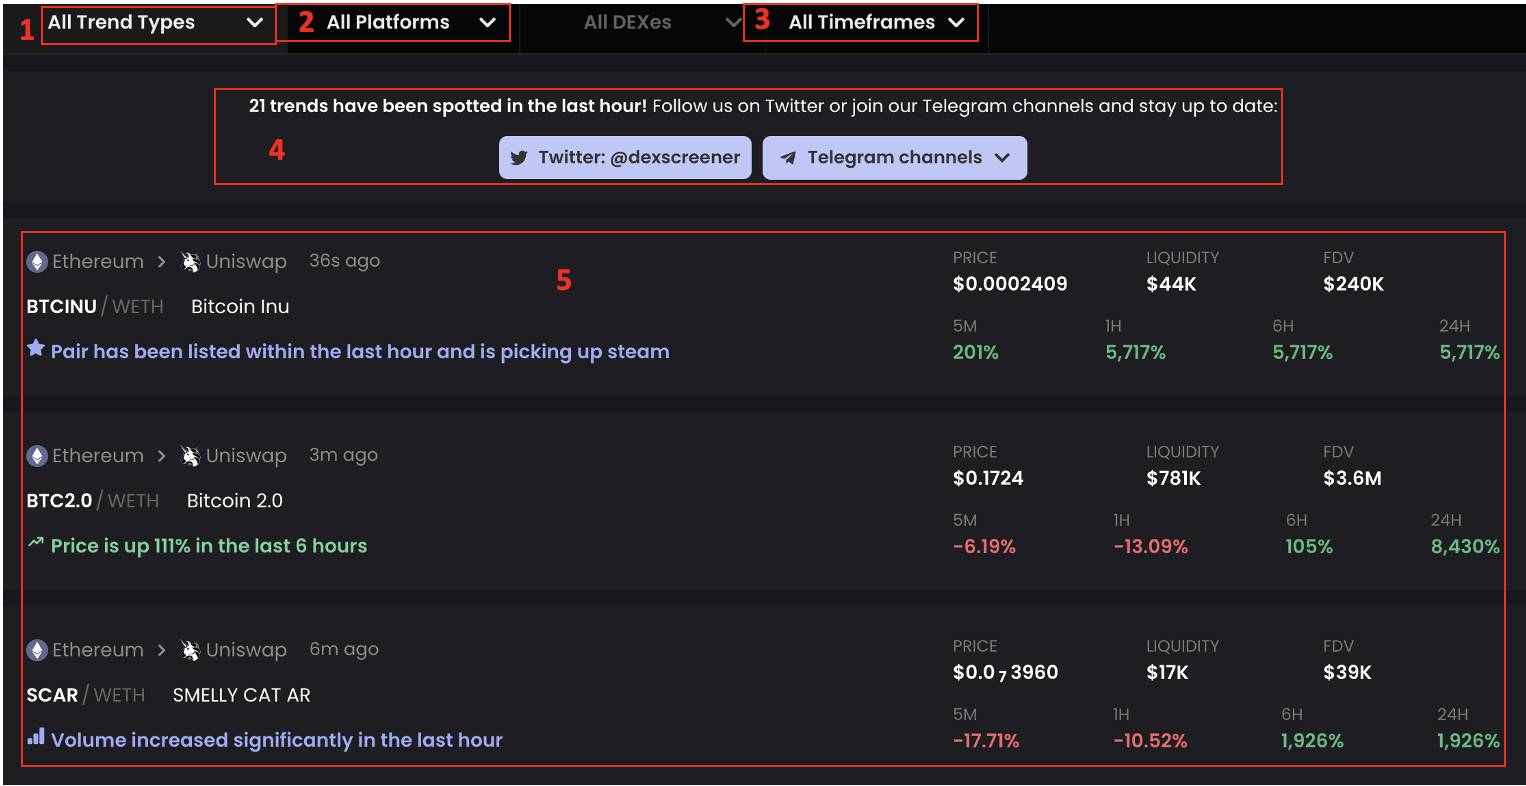Image resolution: width=1526 pixels, height=786 pixels.
Task: Click the '6m ago' timestamp
Action: pyautogui.click(x=344, y=649)
